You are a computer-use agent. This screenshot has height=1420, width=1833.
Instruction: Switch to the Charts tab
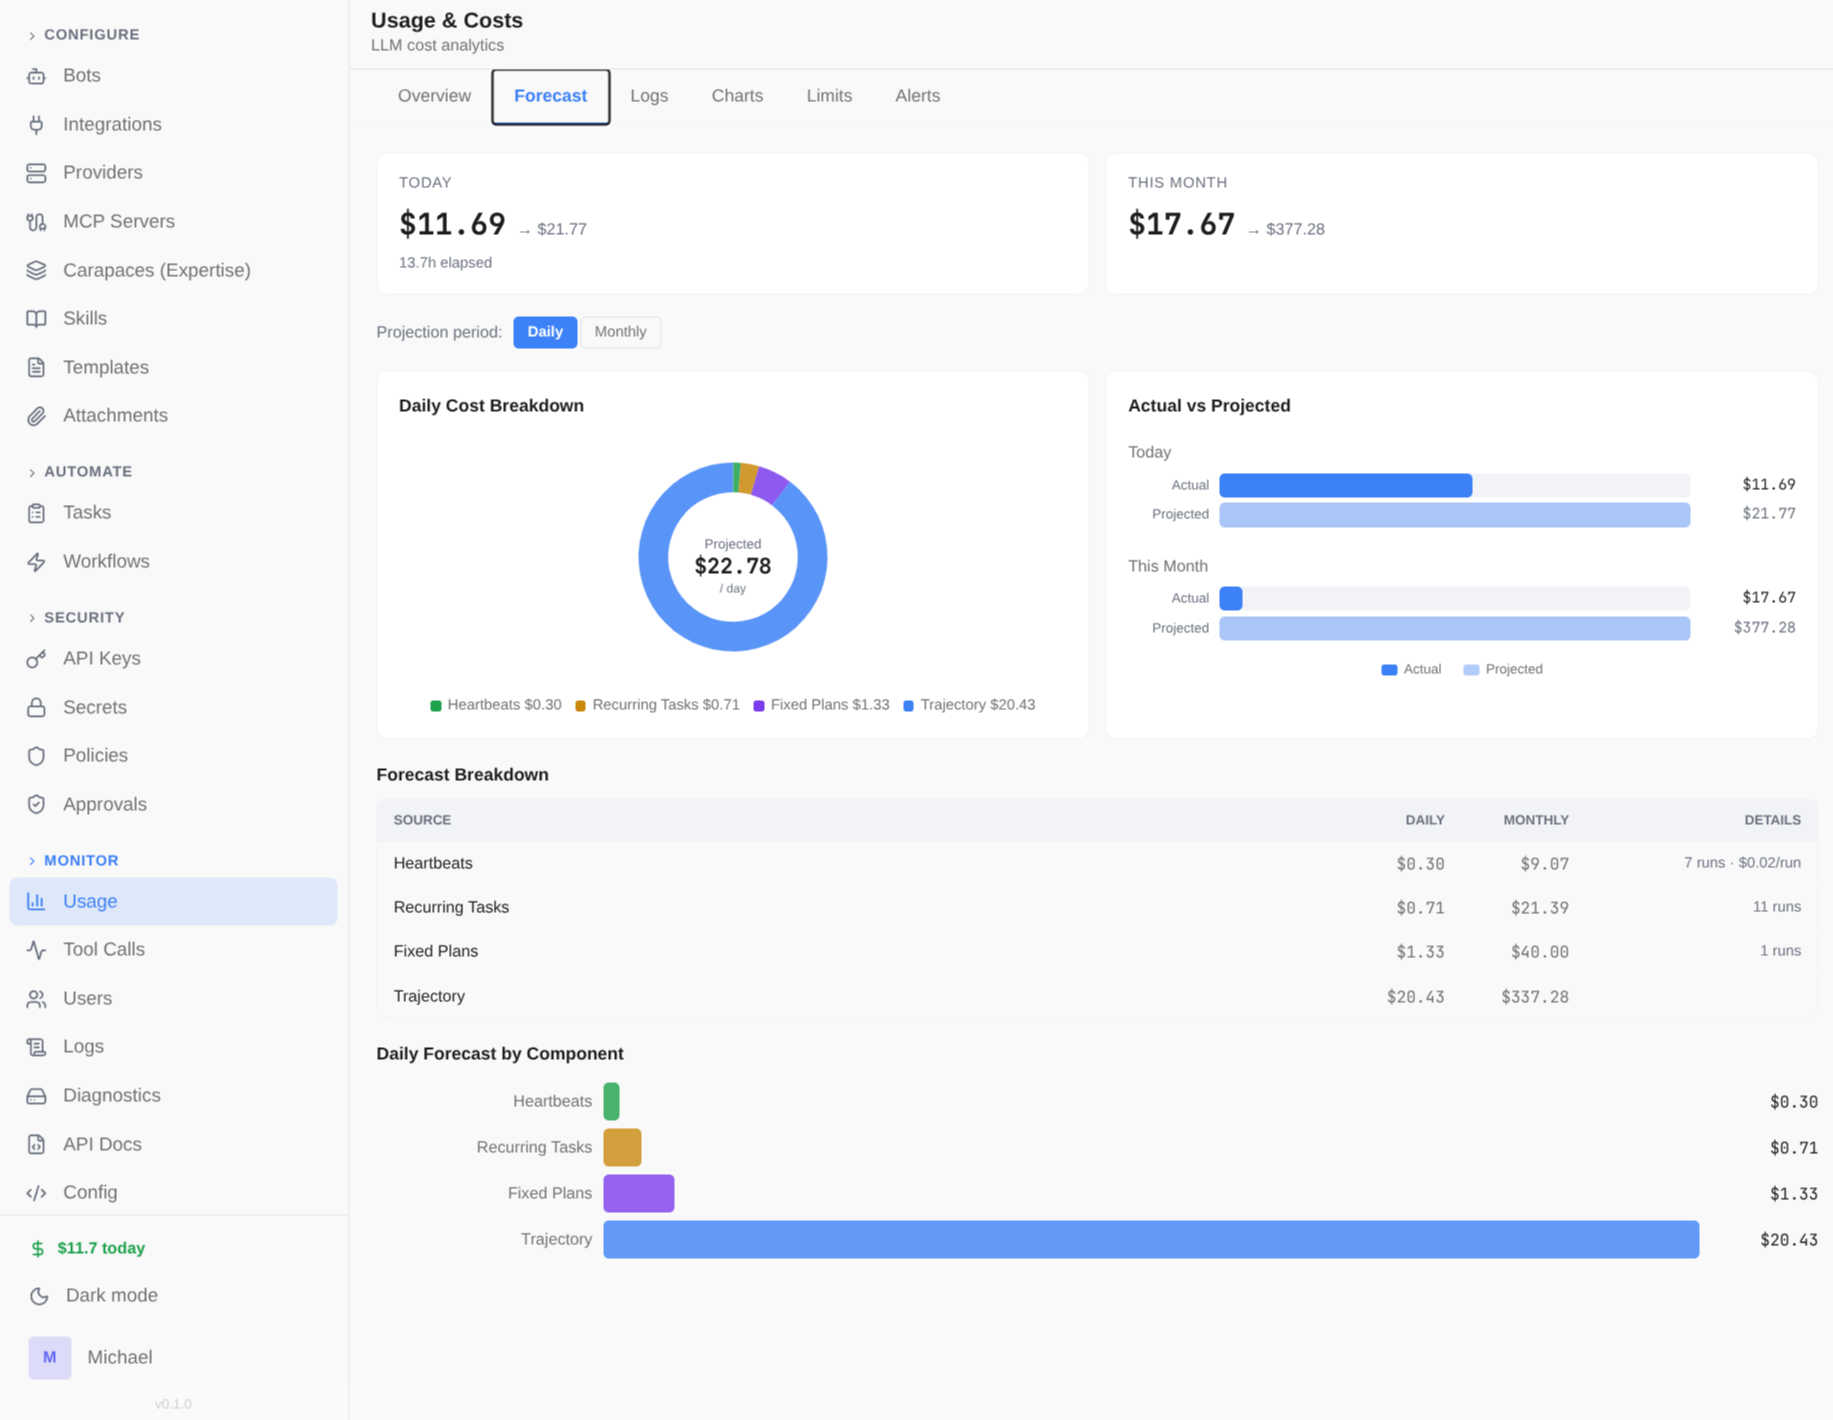pos(737,95)
